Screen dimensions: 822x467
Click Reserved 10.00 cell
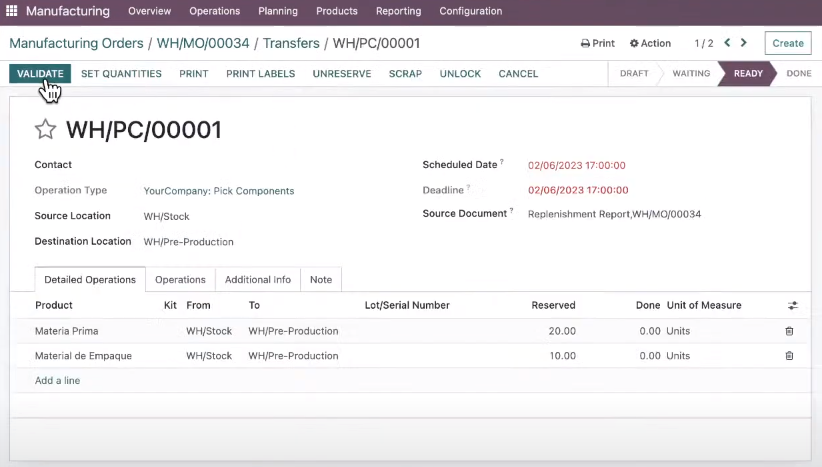(x=563, y=356)
